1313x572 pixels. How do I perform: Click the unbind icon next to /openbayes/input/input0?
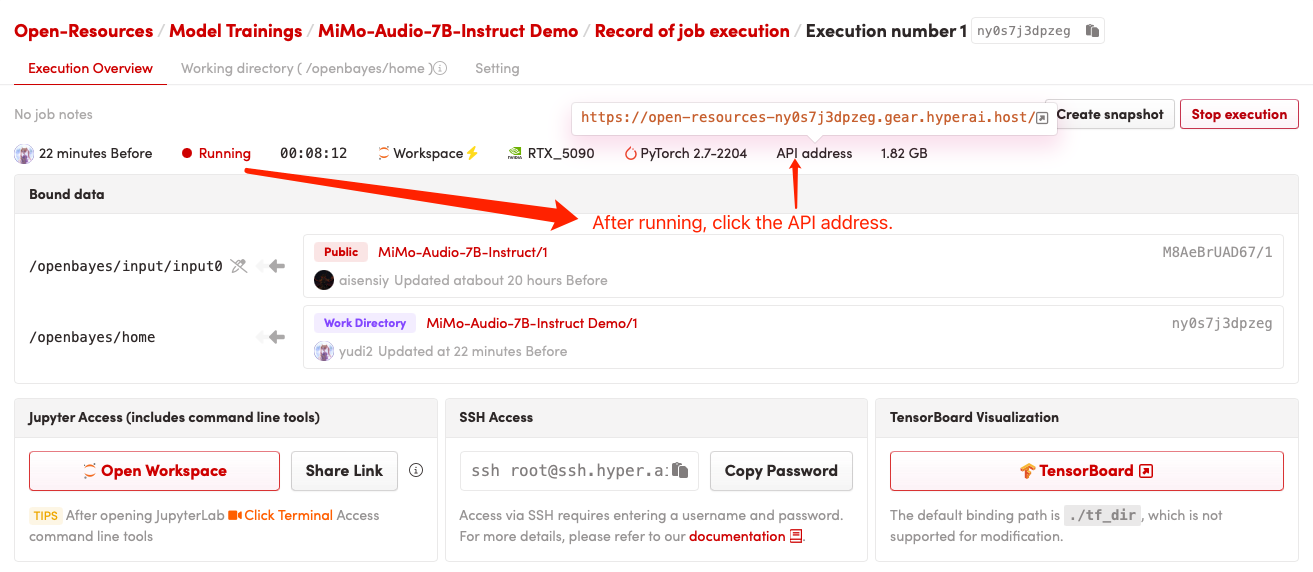pos(238,266)
